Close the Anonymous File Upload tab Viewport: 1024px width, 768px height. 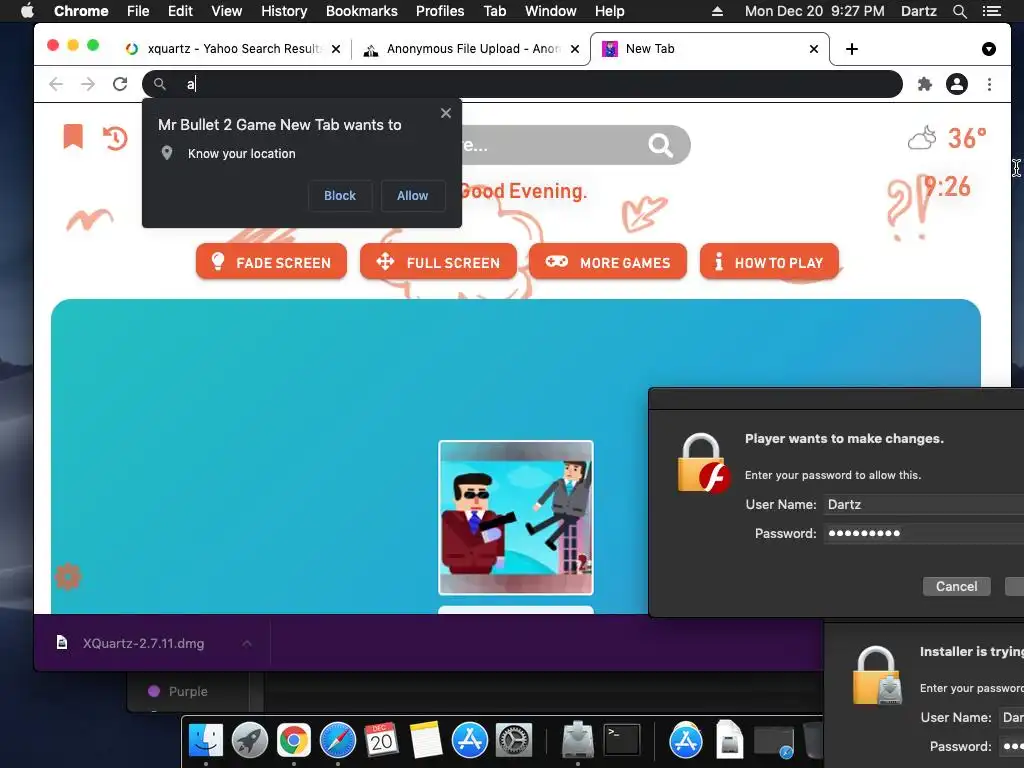click(575, 49)
